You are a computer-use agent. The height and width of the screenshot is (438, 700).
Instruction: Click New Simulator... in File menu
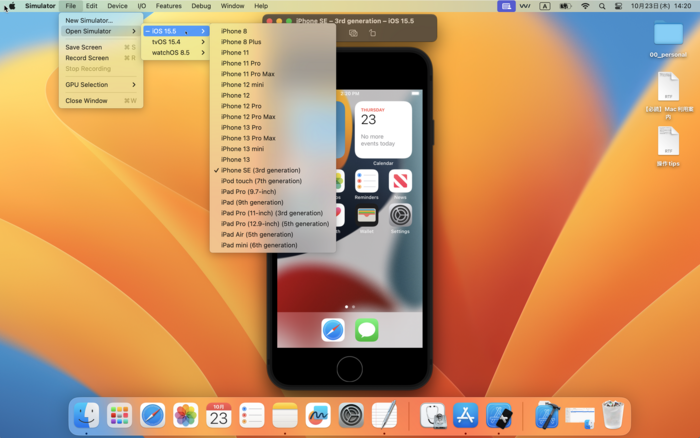[x=89, y=20]
